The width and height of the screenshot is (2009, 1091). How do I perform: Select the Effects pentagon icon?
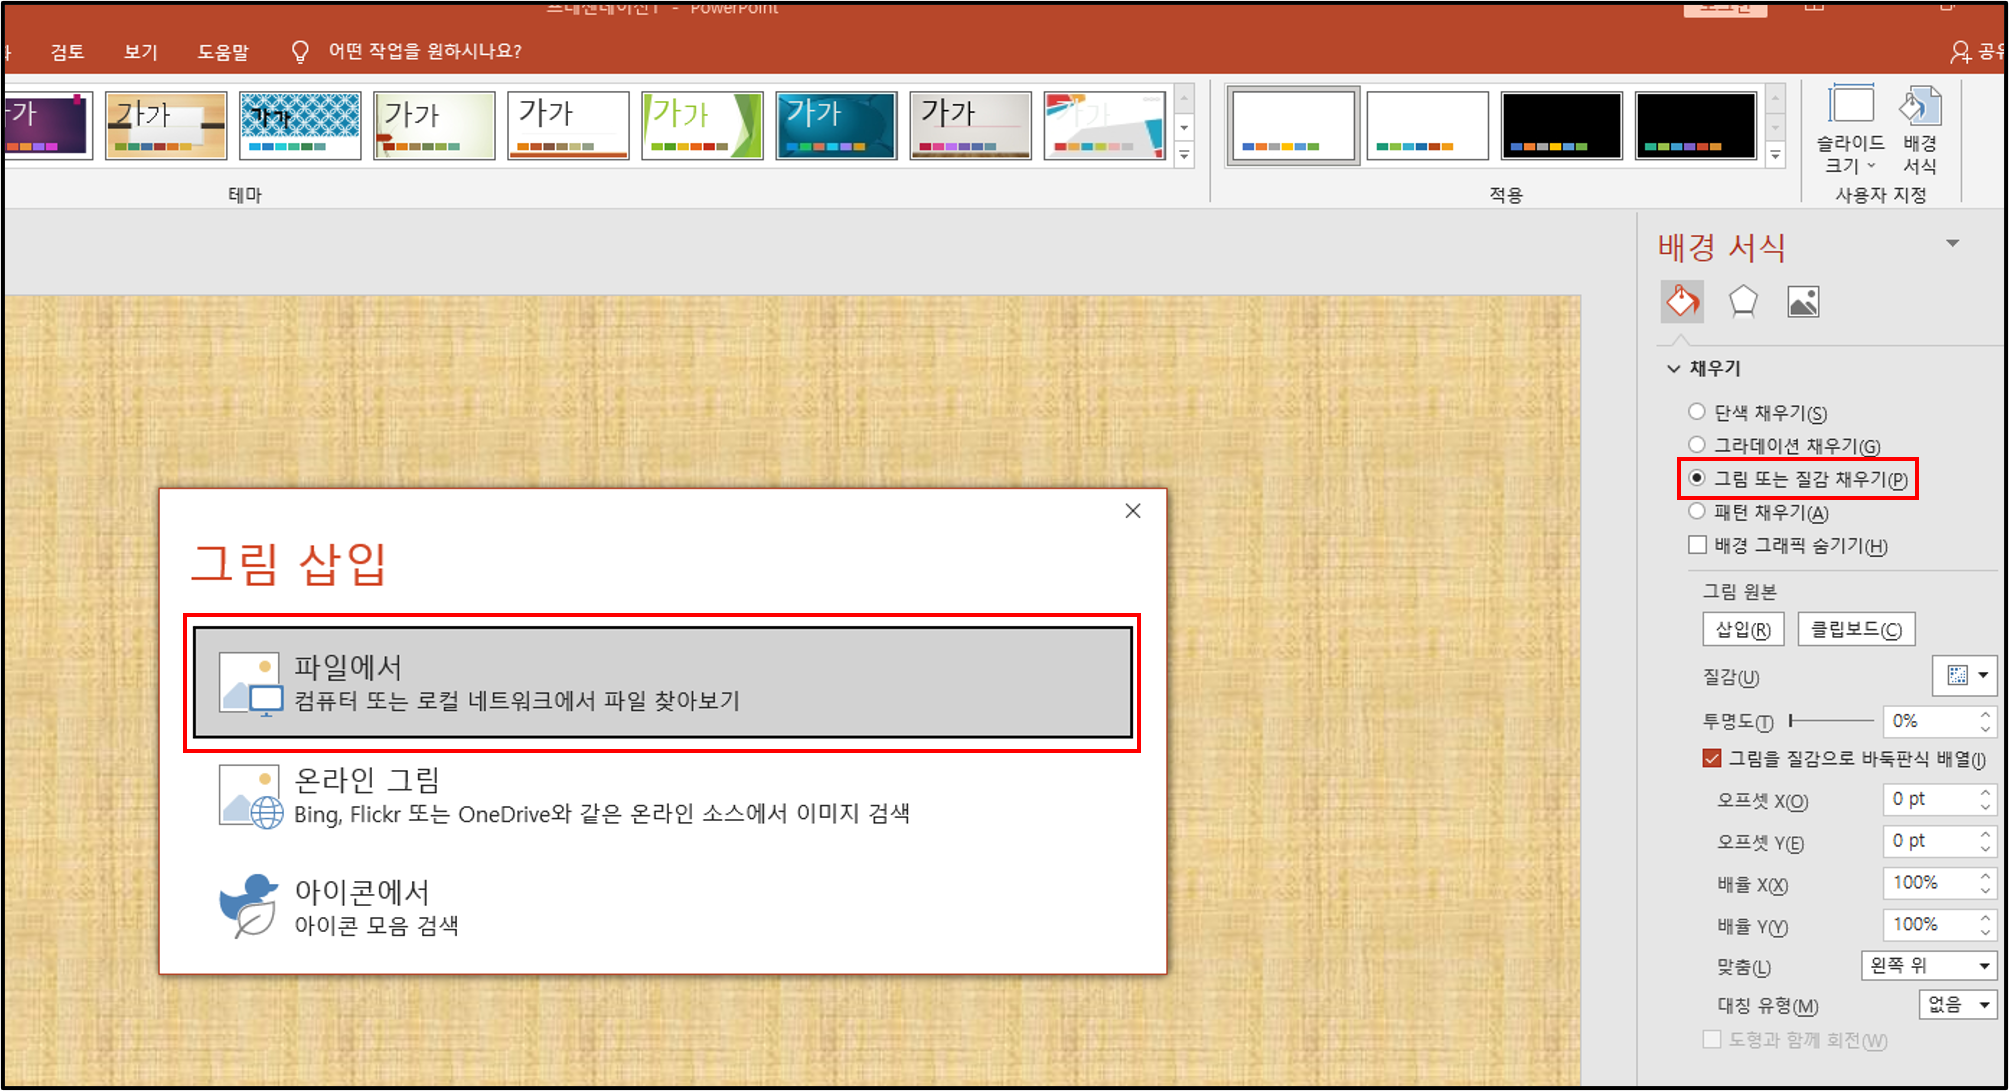[1742, 301]
